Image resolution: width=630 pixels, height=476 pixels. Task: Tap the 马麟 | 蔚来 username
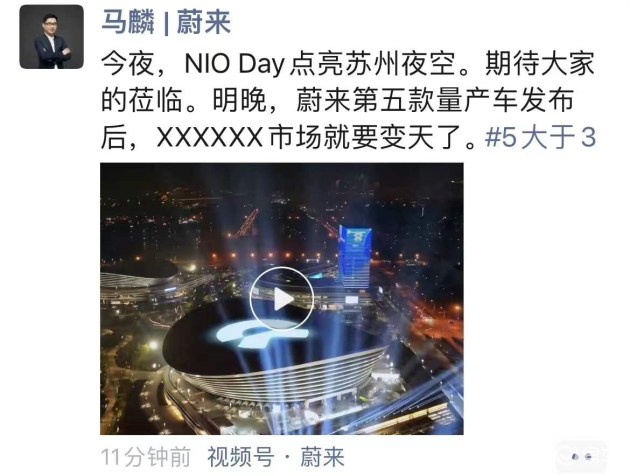(x=166, y=22)
